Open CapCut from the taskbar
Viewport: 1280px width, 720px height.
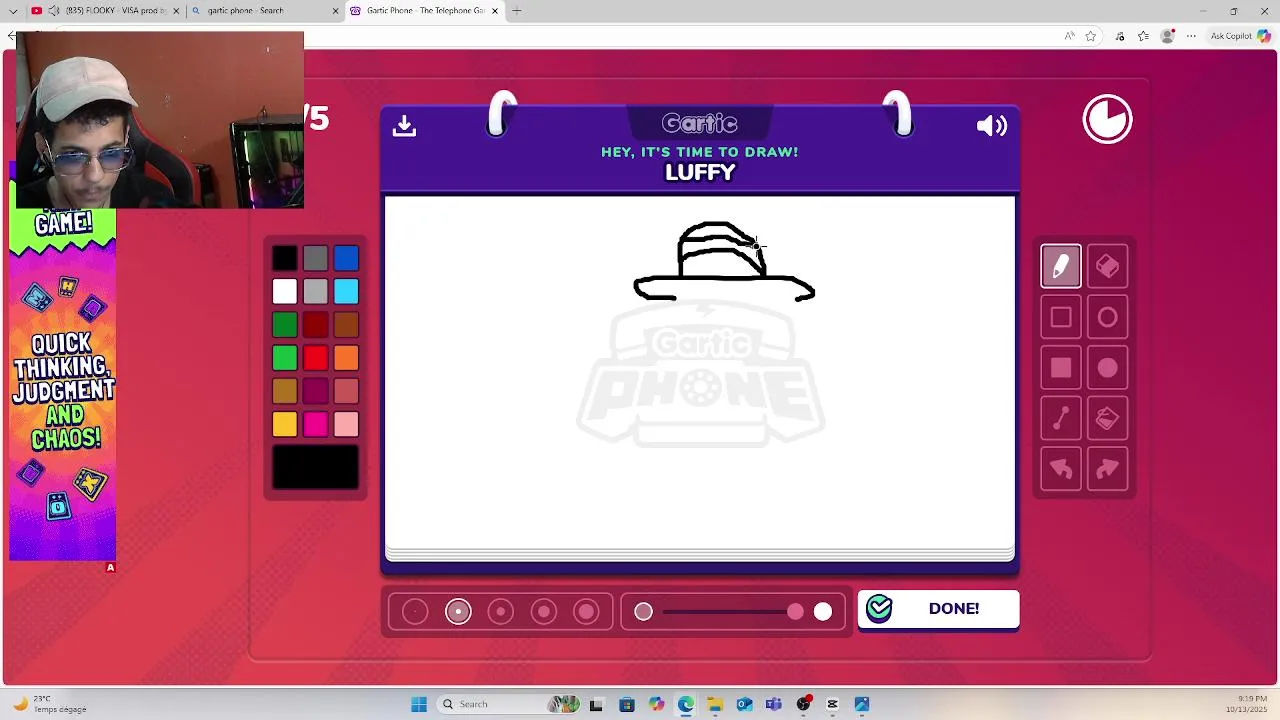coord(832,704)
